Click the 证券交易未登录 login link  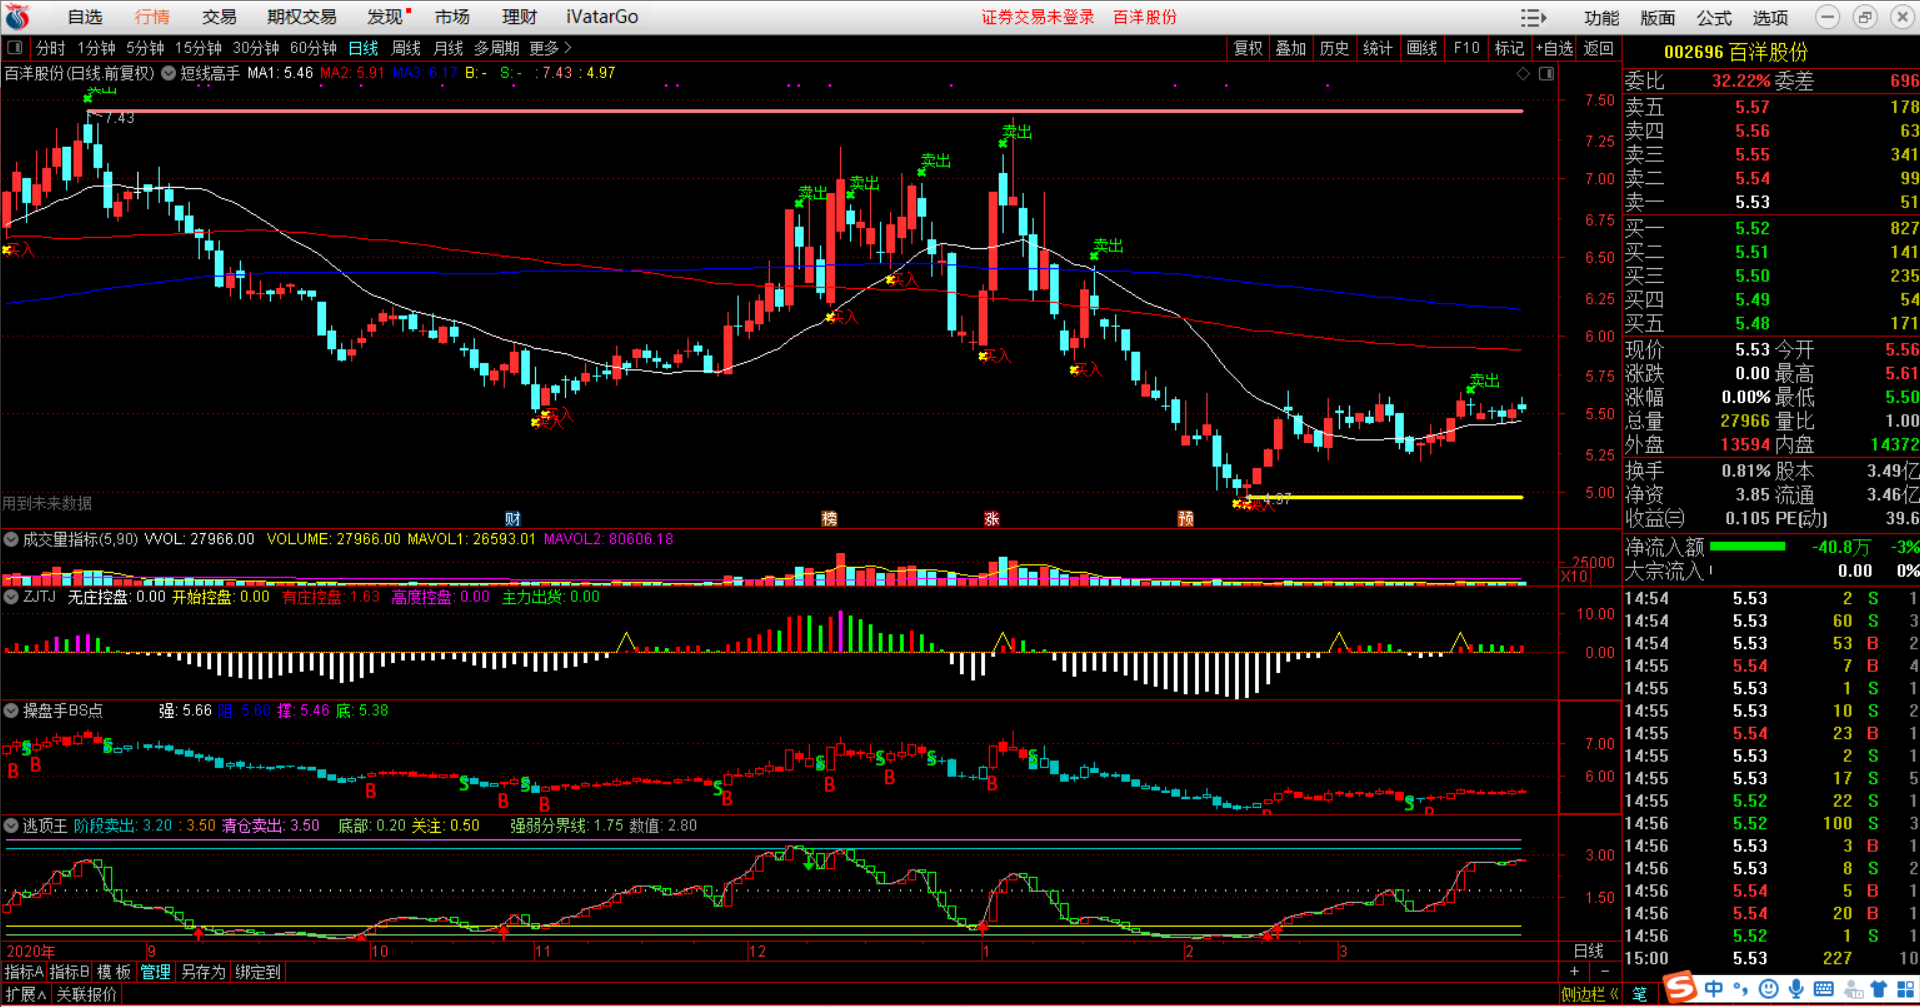click(1038, 17)
